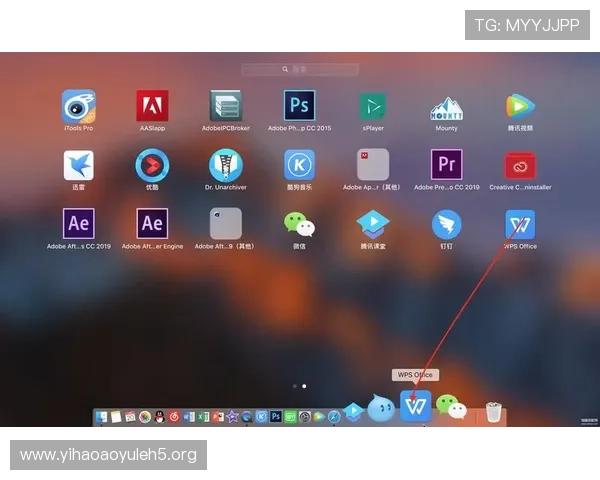Open the QuickTime Player icon in the Dock
This screenshot has height=480, width=600.
(246, 416)
